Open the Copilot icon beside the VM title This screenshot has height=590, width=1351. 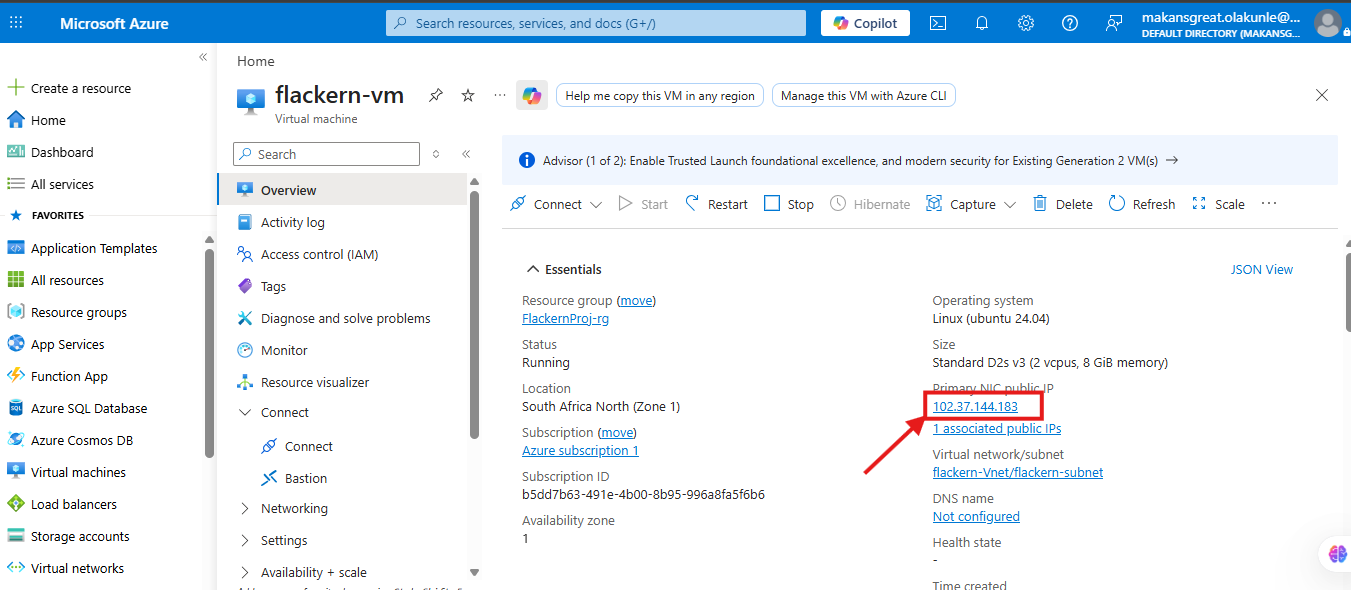(x=532, y=95)
